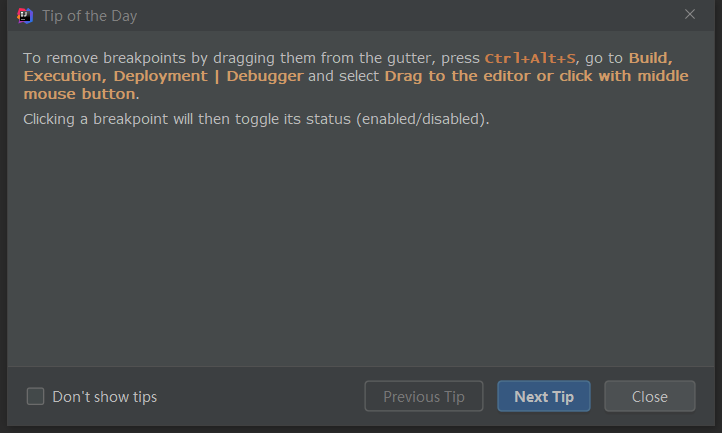Click empty title bar space beside title
Image resolution: width=722 pixels, height=433 pixels.
[400, 15]
